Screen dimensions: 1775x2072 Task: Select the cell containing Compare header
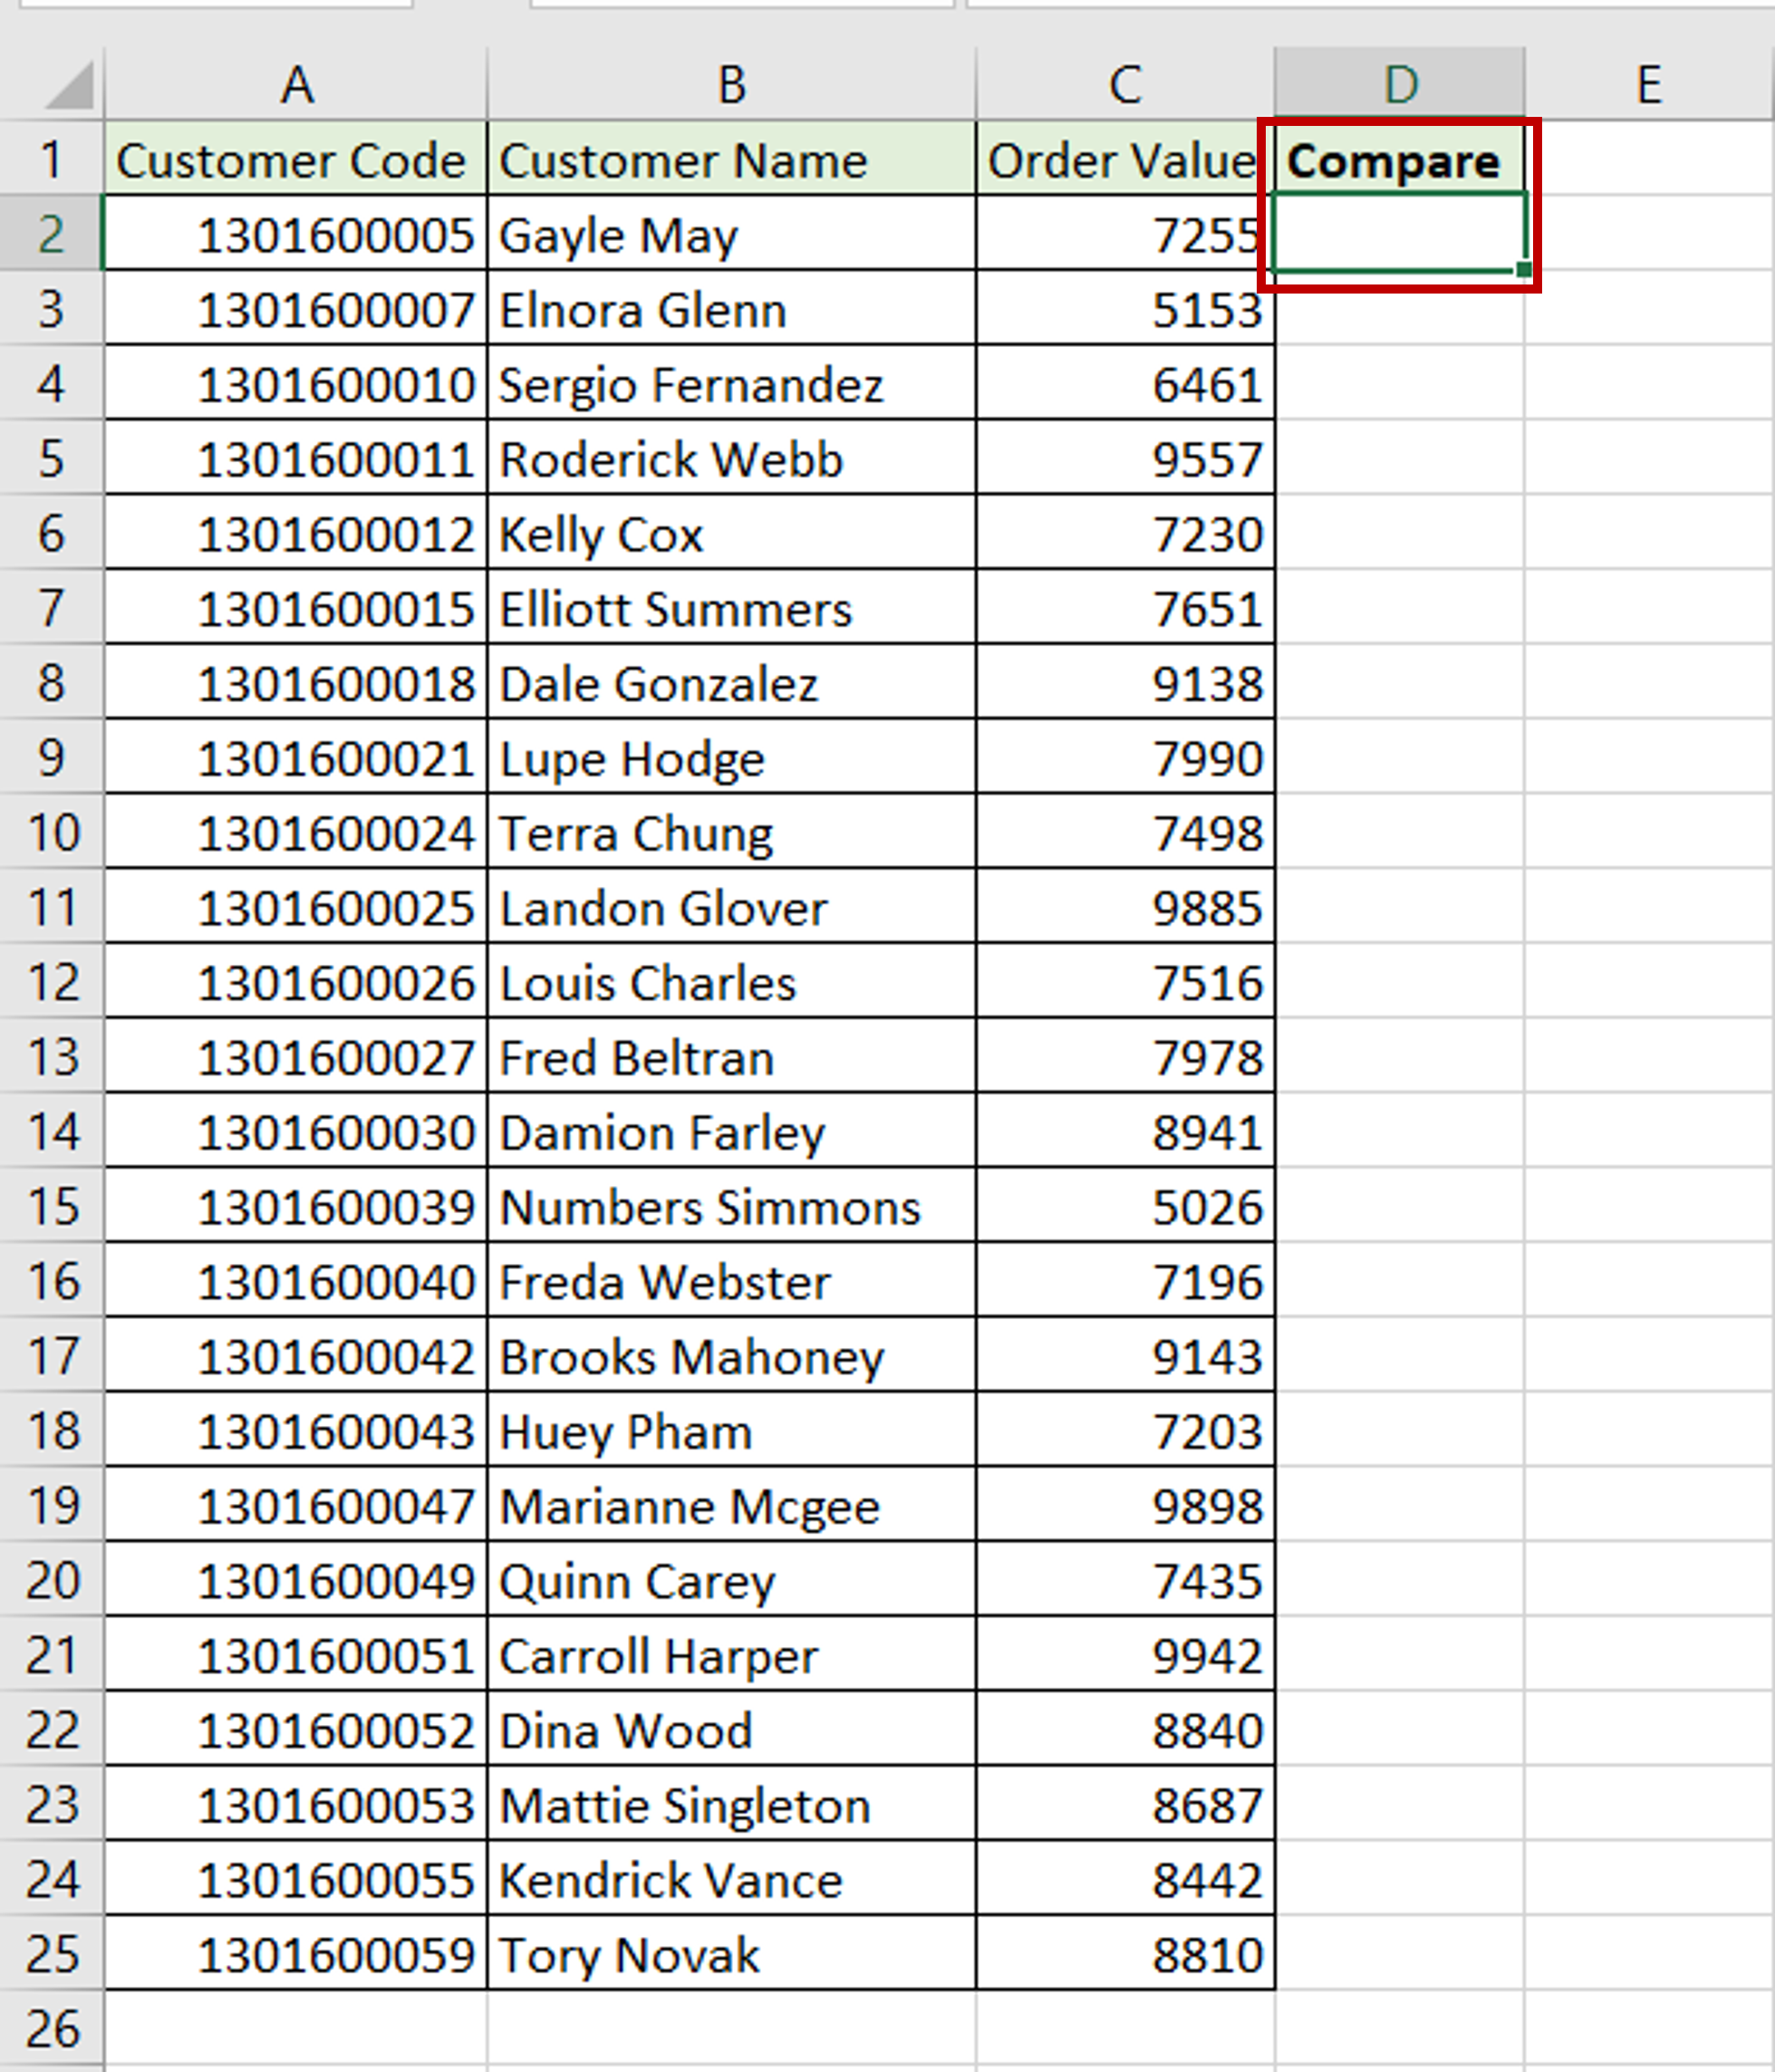tap(1398, 160)
